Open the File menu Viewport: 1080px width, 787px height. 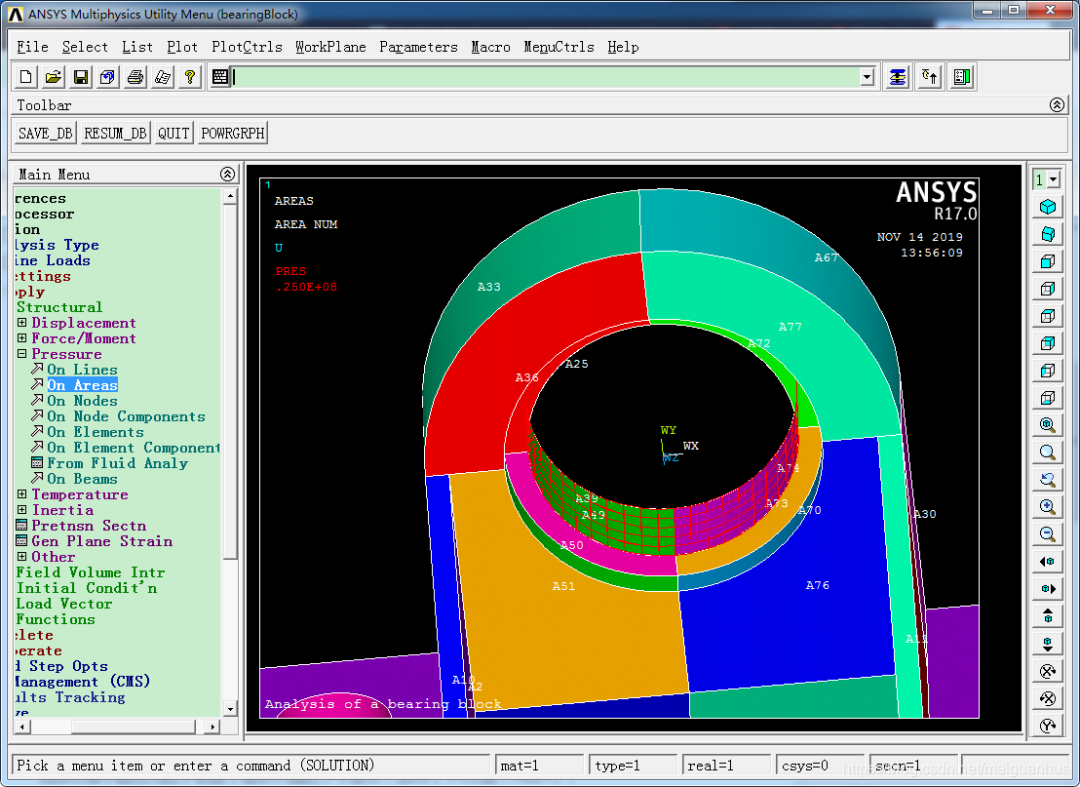tap(32, 47)
